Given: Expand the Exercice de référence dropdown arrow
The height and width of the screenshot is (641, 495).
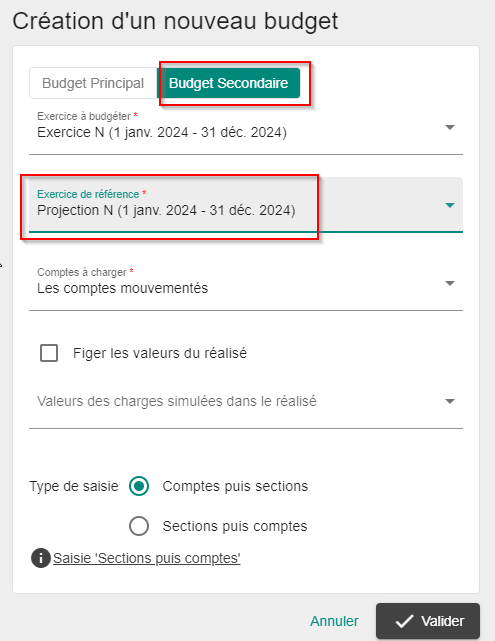Looking at the screenshot, I should 450,205.
